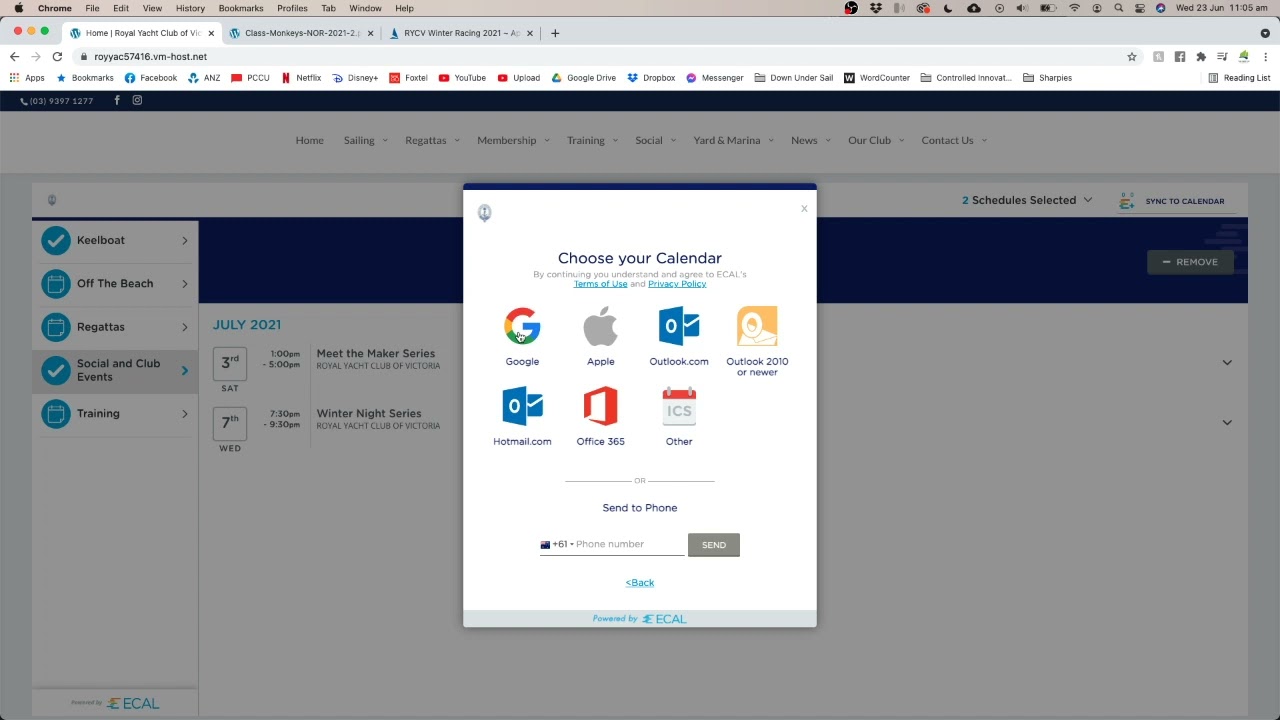This screenshot has height=720, width=1280.
Task: Open new browser tab
Action: tap(555, 33)
